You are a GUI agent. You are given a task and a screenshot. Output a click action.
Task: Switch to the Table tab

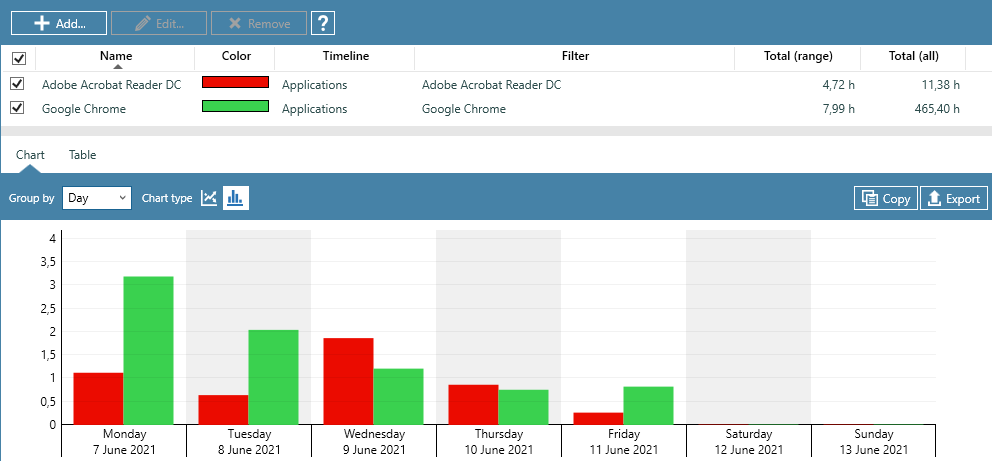point(82,155)
